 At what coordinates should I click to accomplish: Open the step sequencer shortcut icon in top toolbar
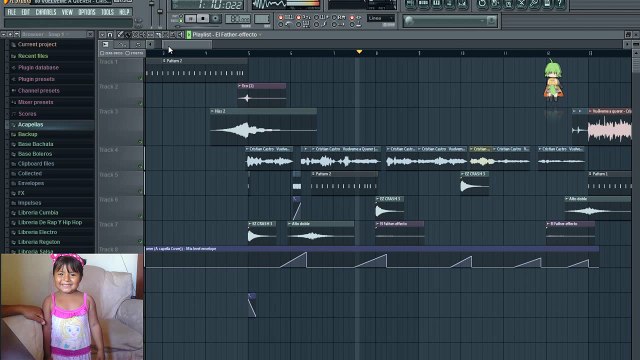(x=424, y=4)
